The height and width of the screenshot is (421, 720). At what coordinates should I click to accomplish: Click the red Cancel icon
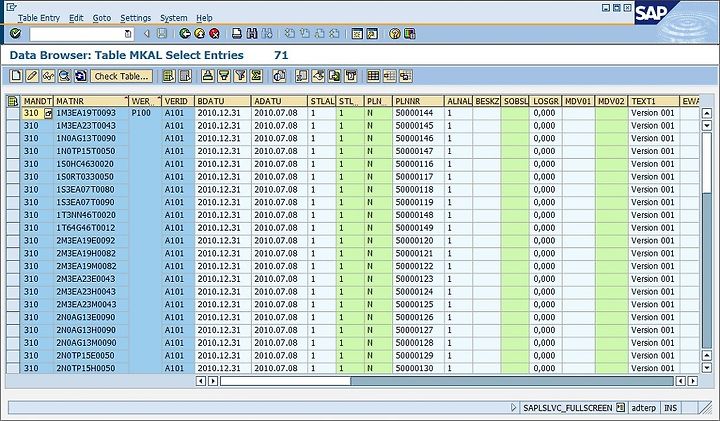[x=214, y=34]
